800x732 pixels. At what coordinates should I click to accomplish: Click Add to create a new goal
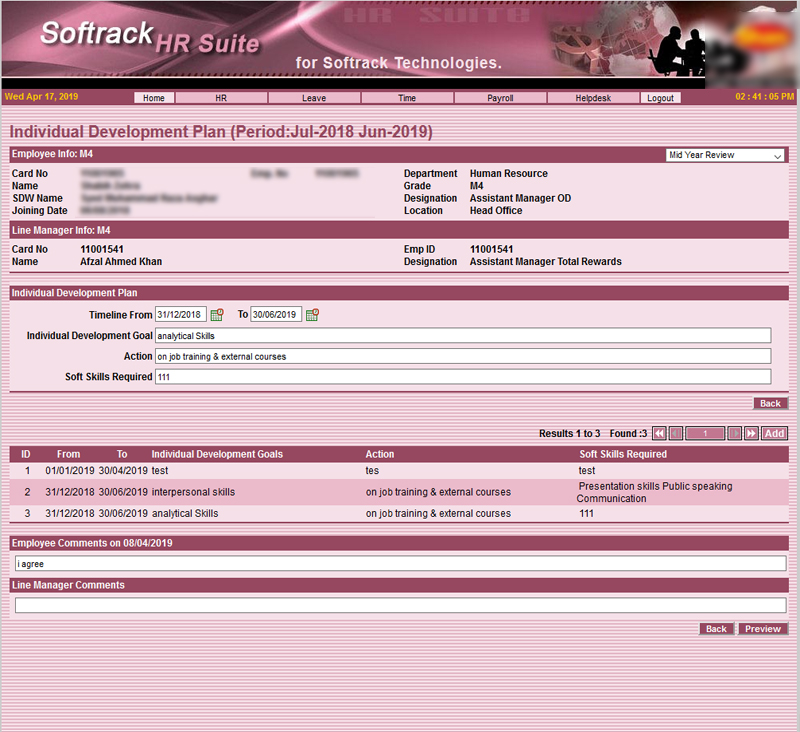[774, 433]
